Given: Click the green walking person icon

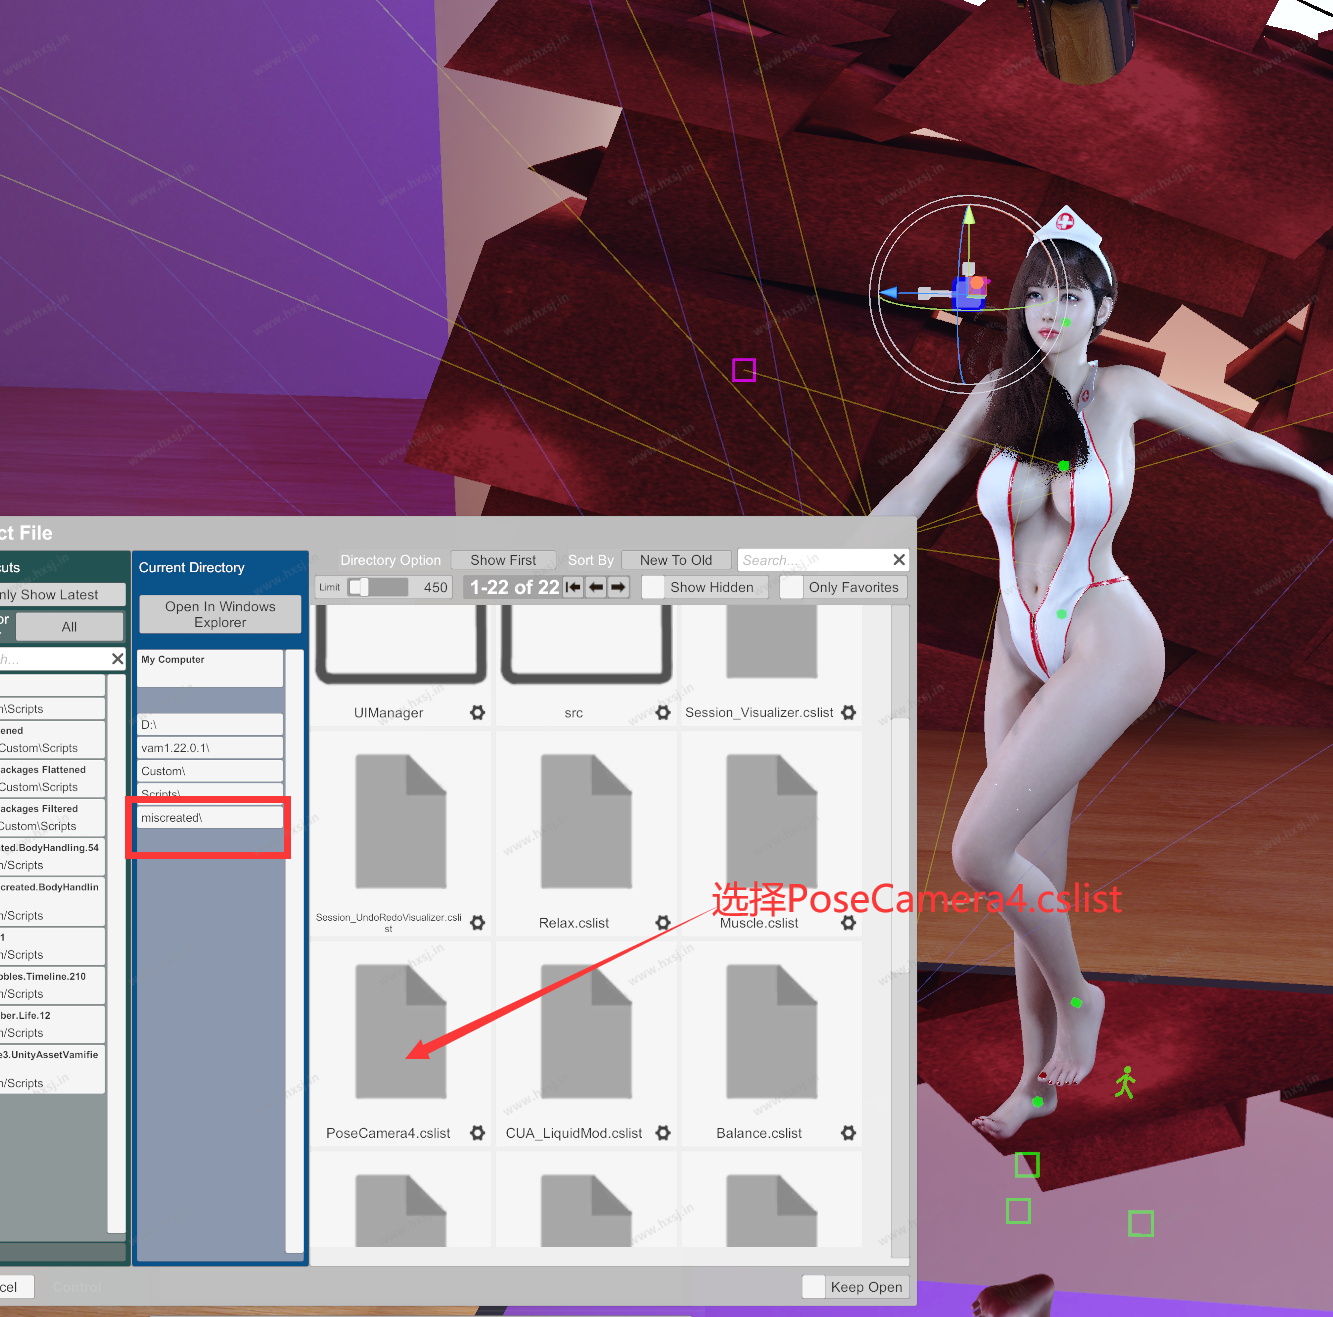Looking at the screenshot, I should (x=1126, y=1082).
